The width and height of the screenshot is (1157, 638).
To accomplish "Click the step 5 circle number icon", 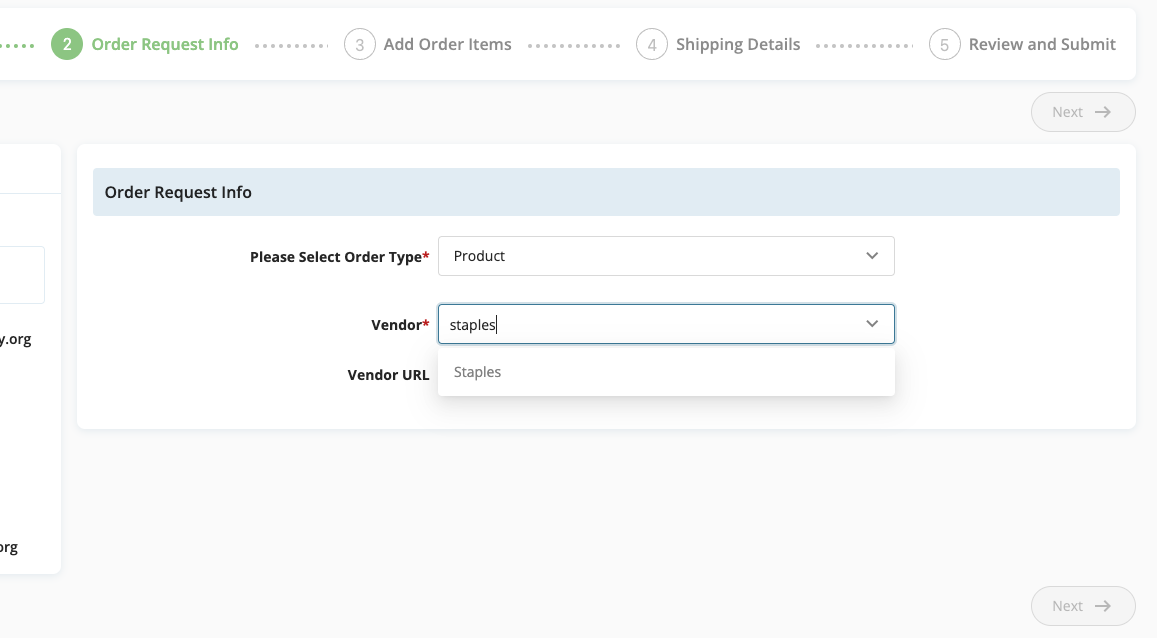I will click(944, 44).
